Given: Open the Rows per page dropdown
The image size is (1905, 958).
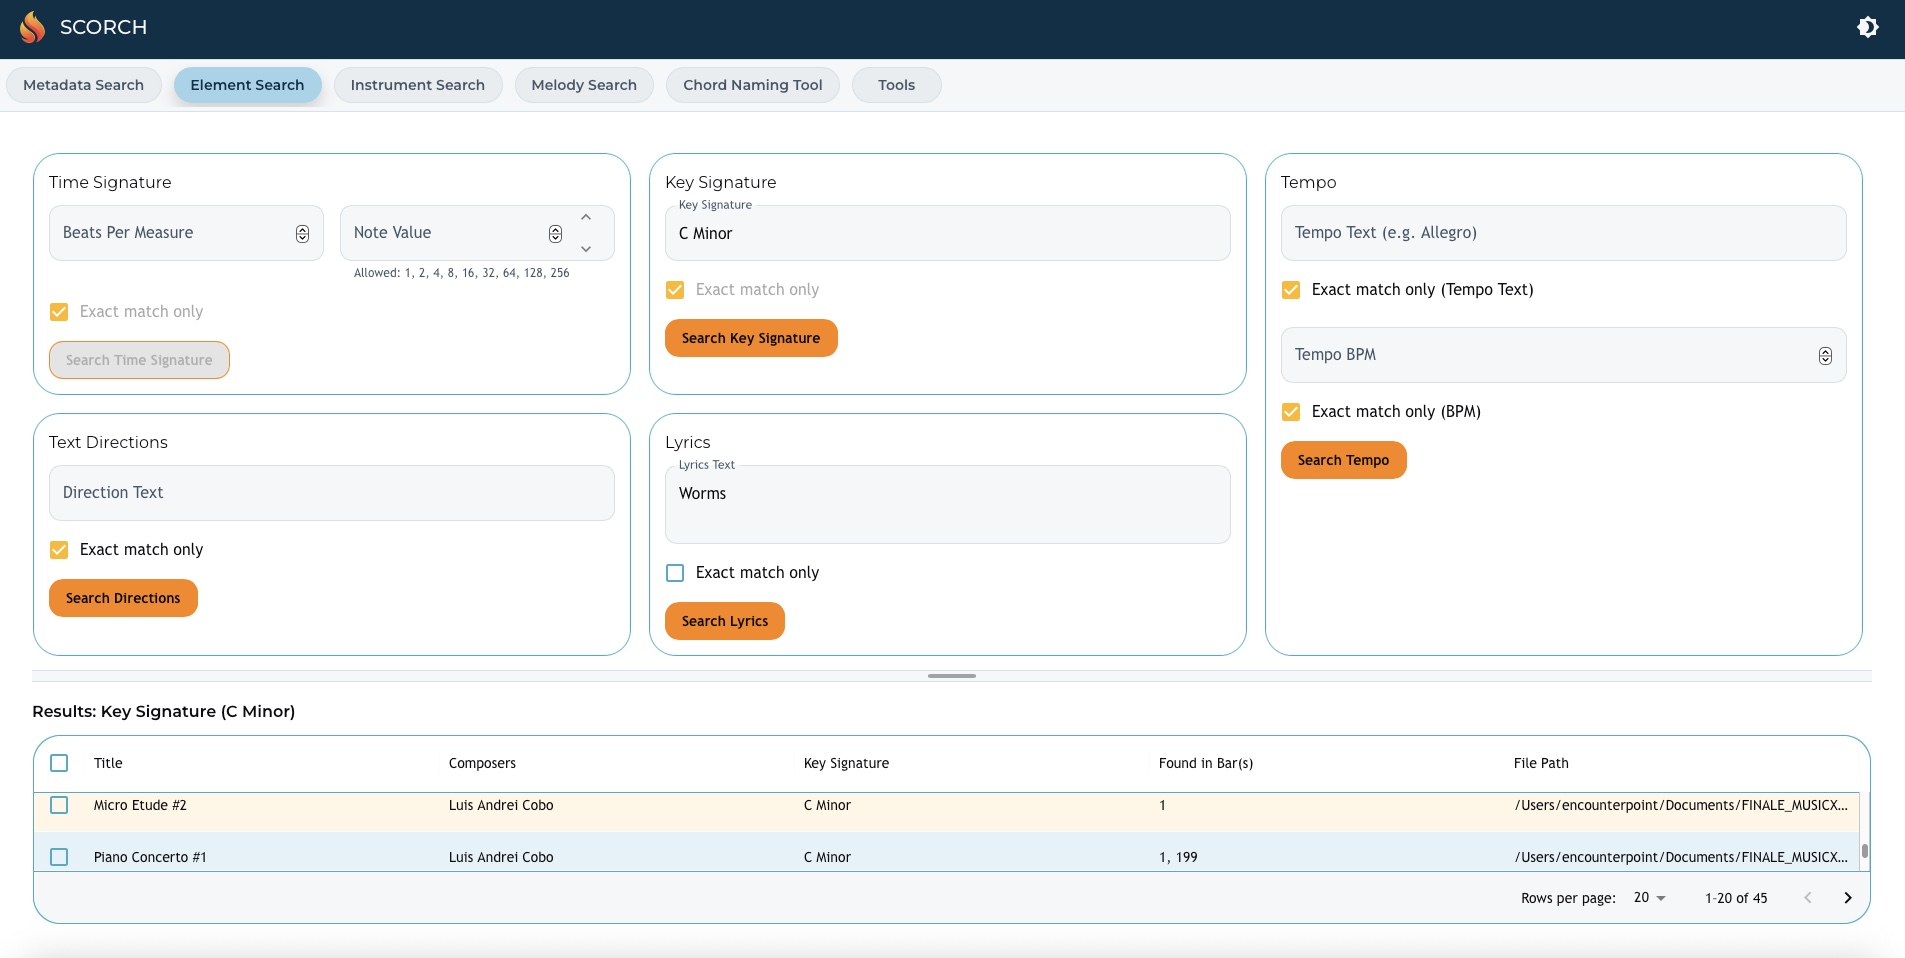Looking at the screenshot, I should coord(1650,898).
